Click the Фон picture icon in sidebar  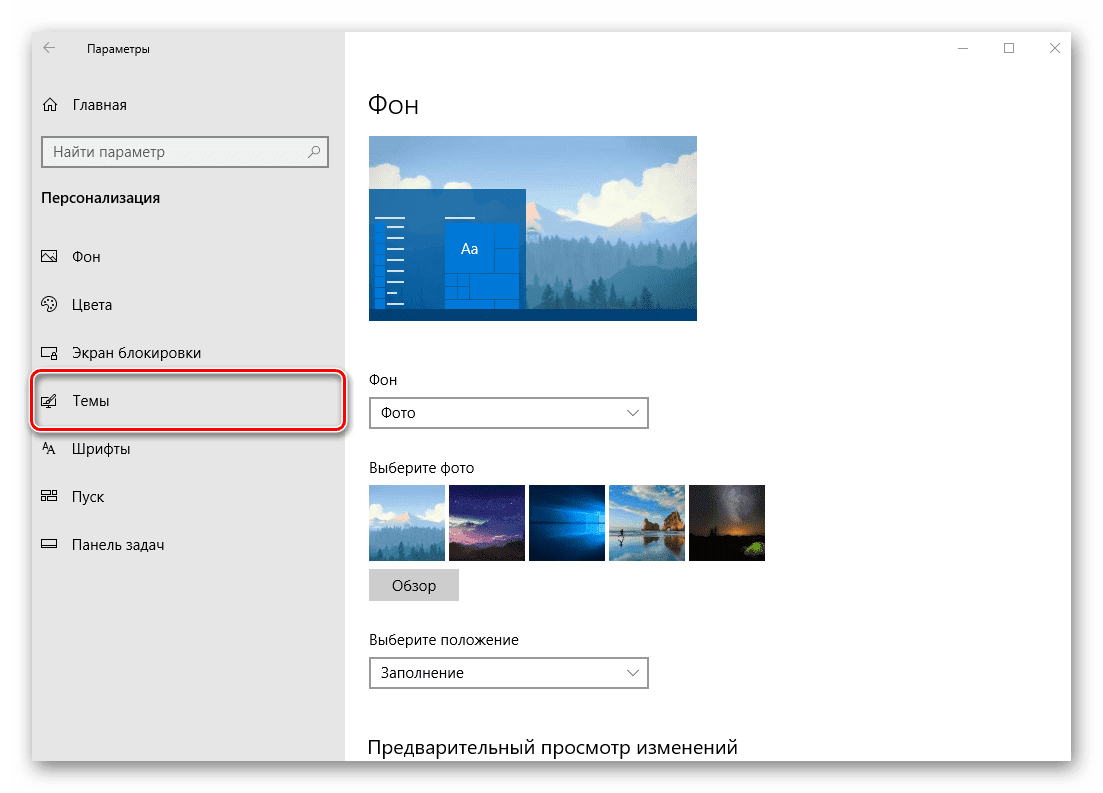(x=49, y=256)
